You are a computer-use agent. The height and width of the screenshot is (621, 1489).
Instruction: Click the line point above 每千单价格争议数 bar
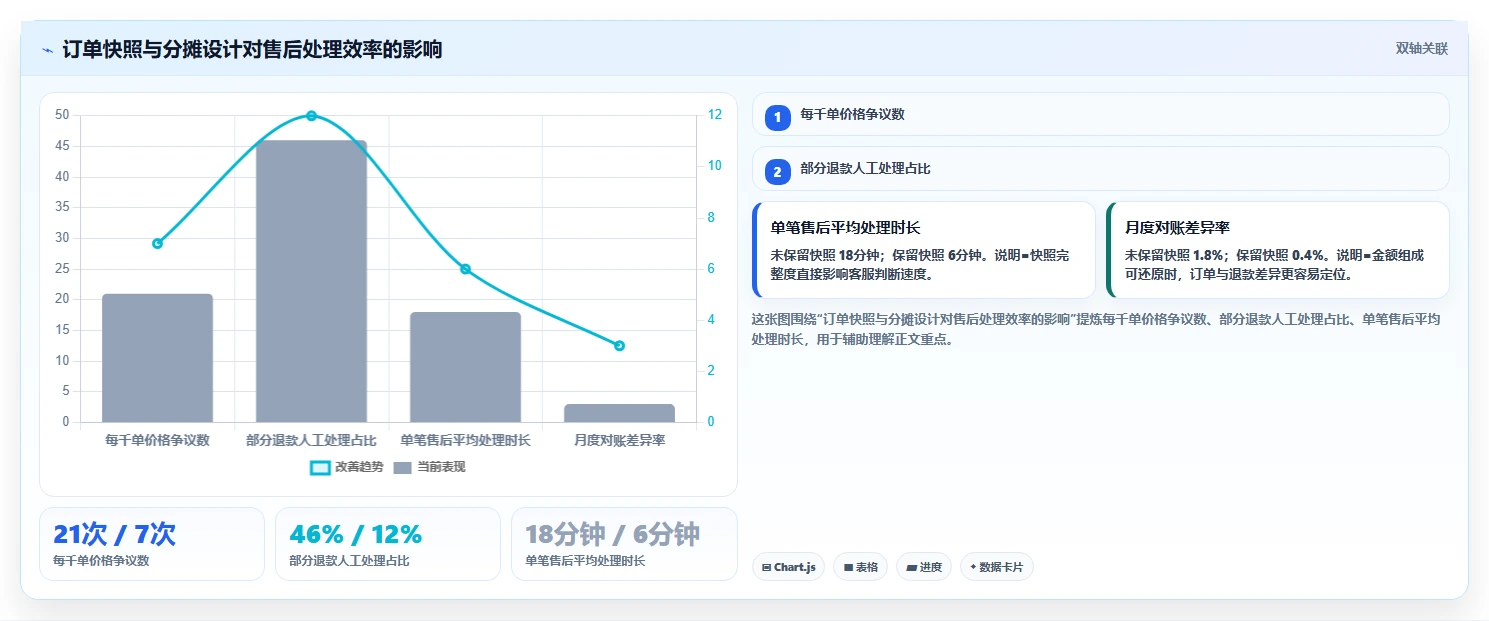pos(157,243)
